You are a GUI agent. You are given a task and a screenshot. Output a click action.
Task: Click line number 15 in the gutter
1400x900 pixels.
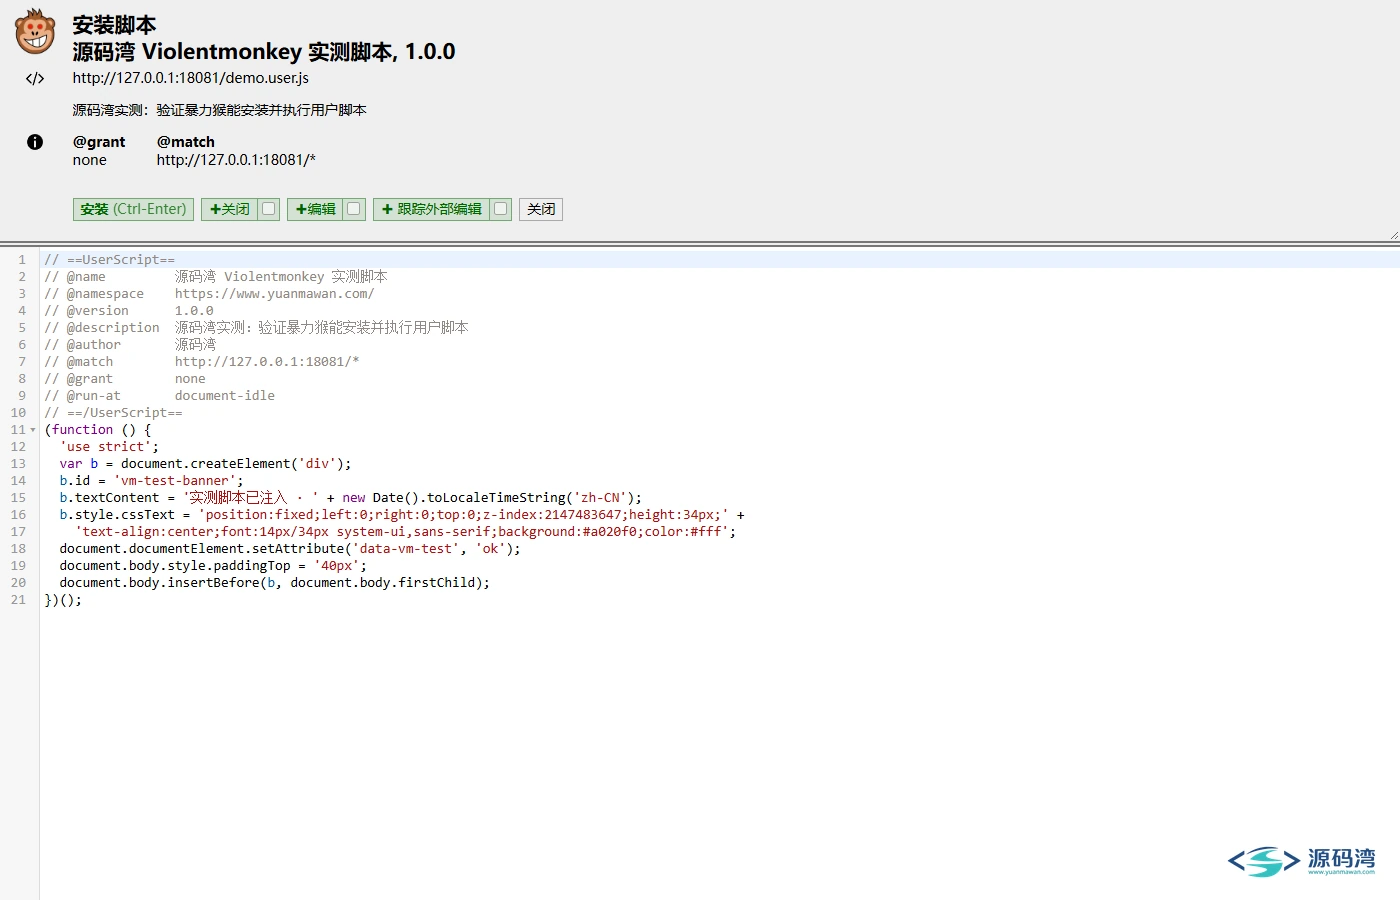click(18, 498)
